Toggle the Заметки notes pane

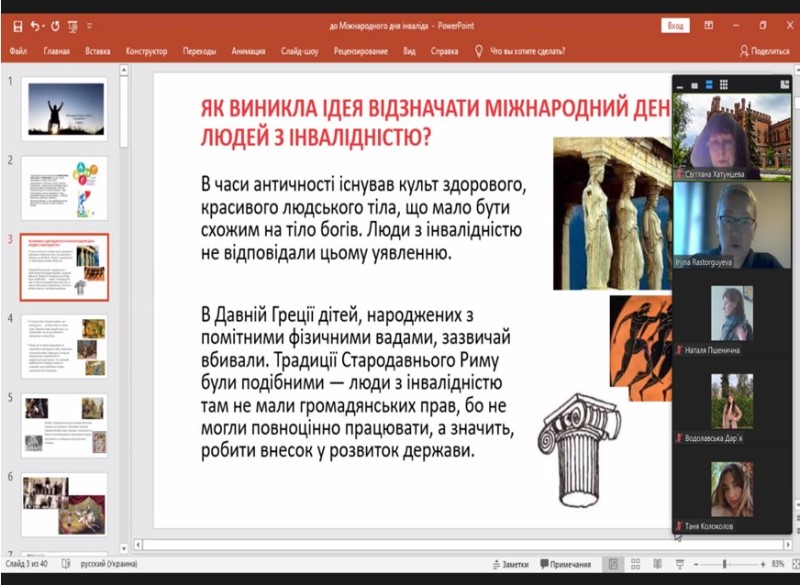coord(510,564)
